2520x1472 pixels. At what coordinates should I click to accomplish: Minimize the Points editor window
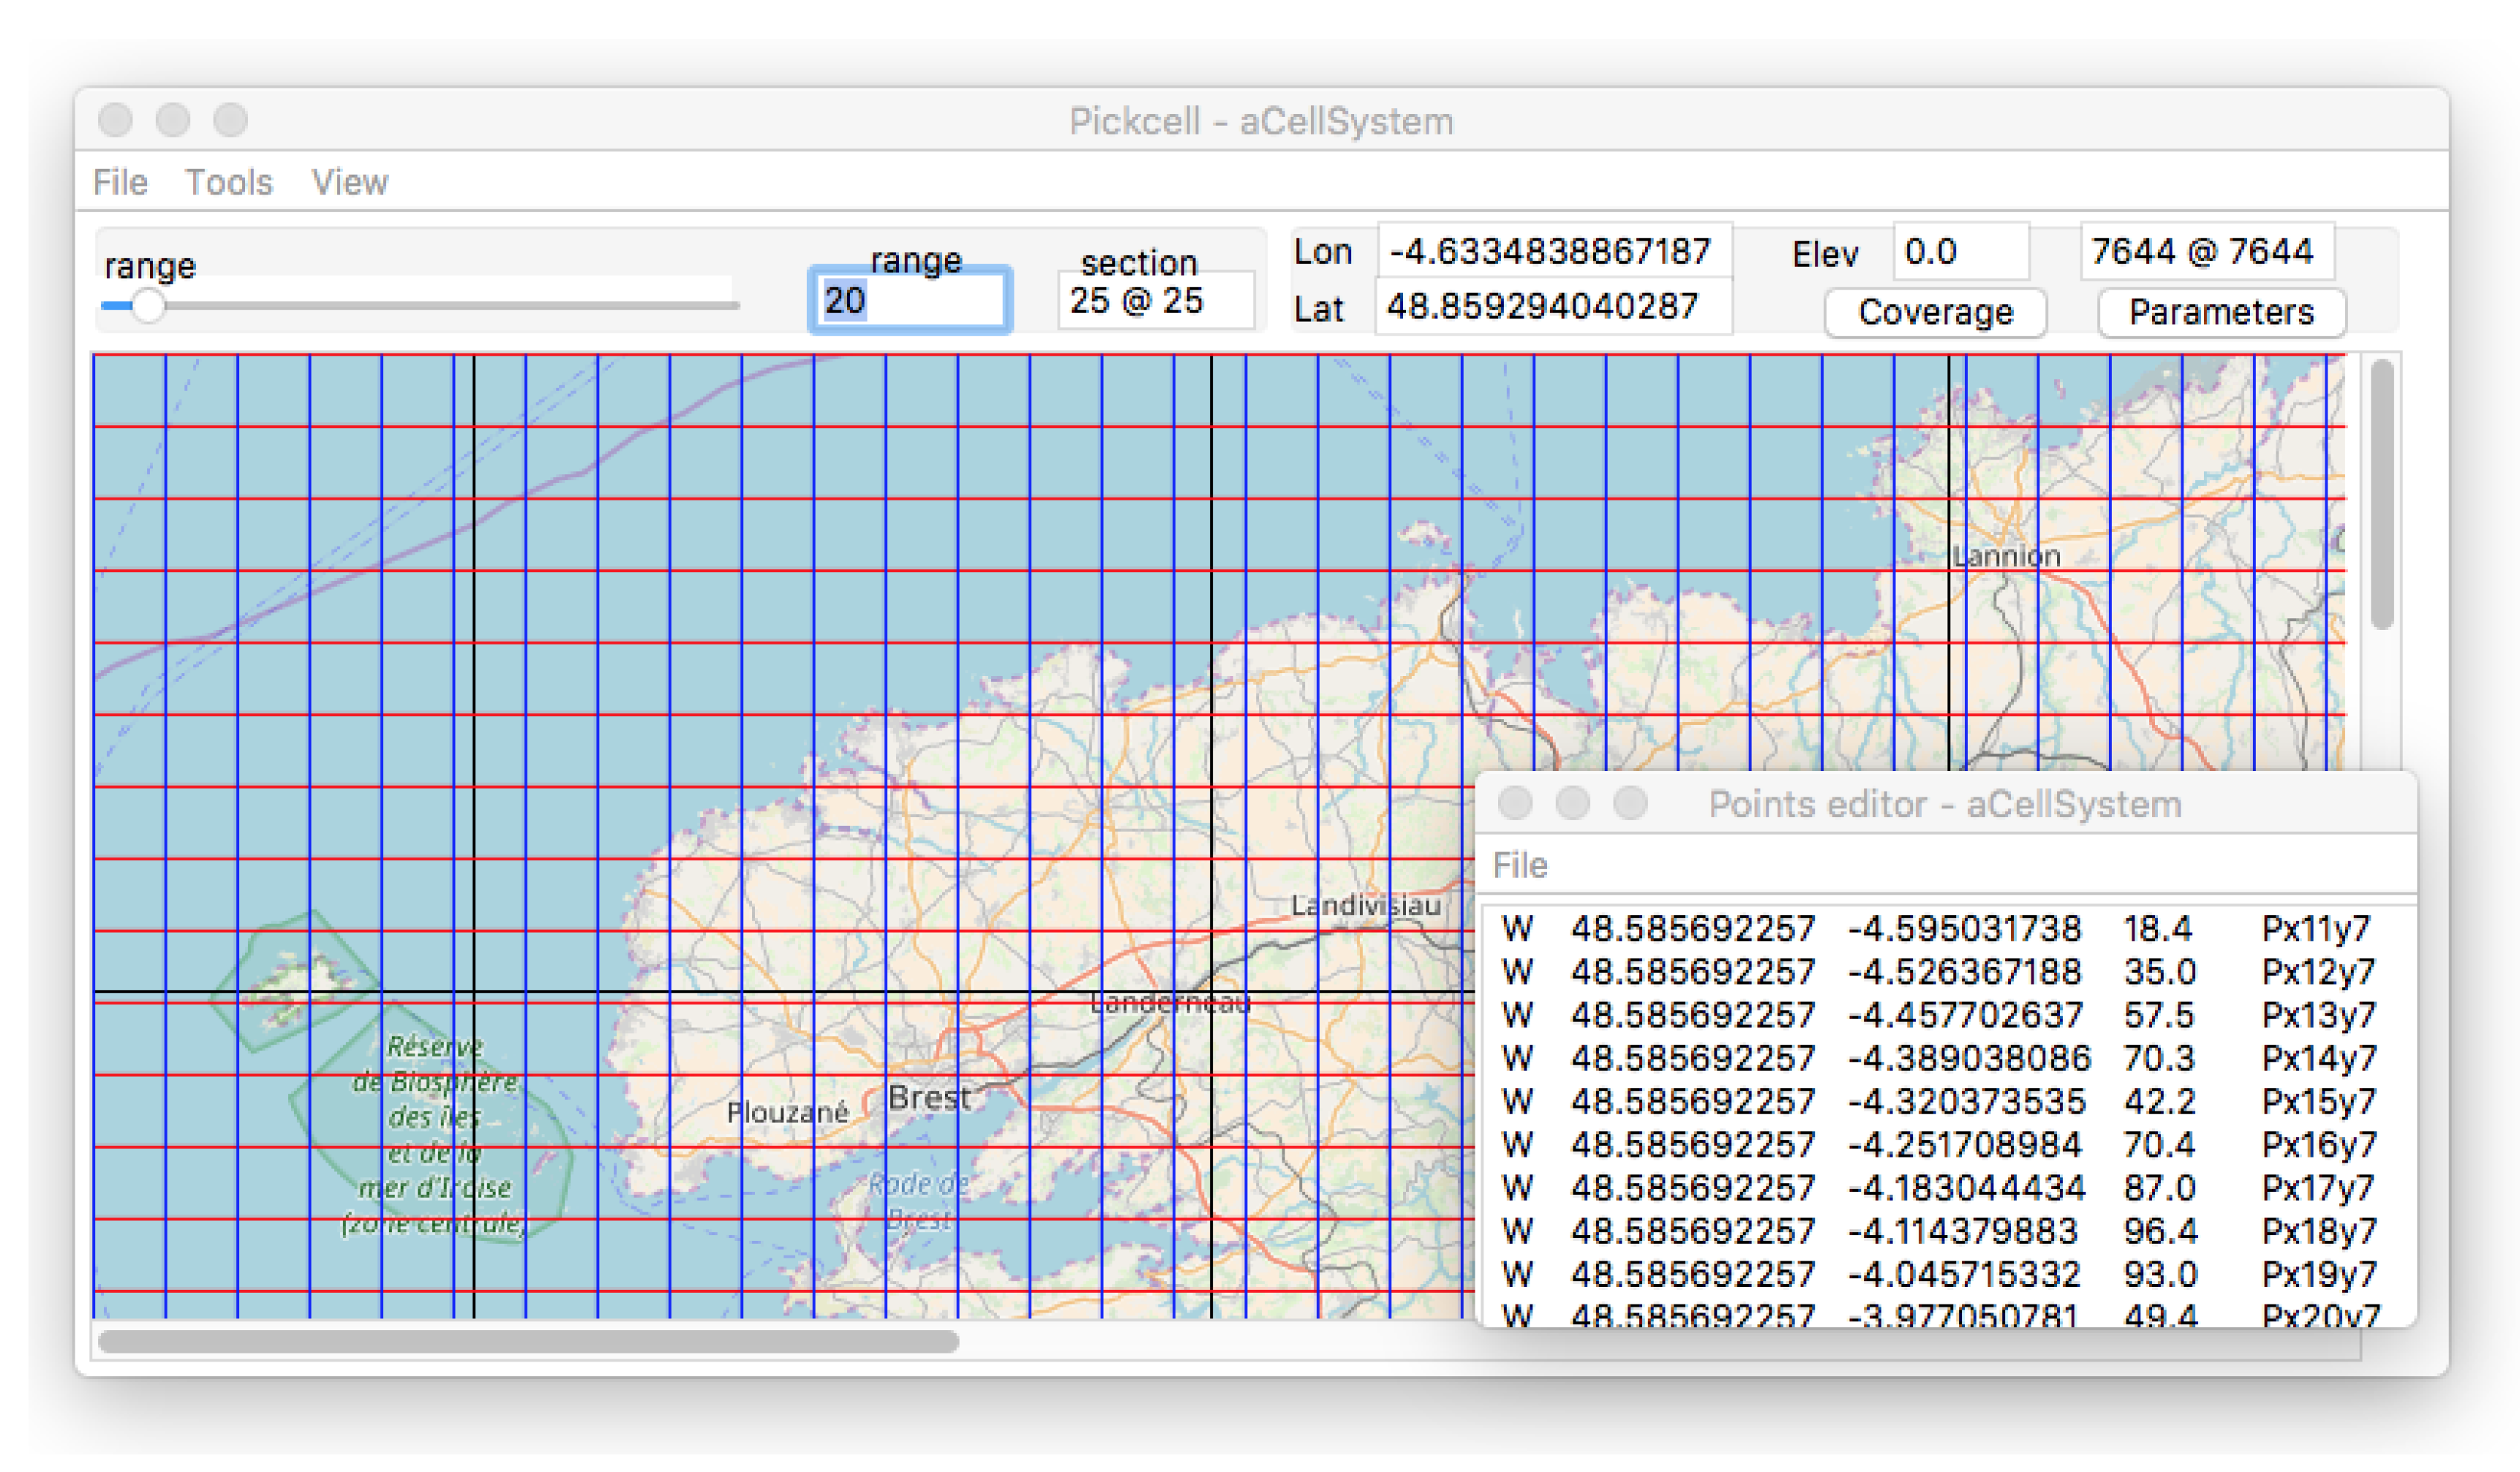coord(1573,802)
